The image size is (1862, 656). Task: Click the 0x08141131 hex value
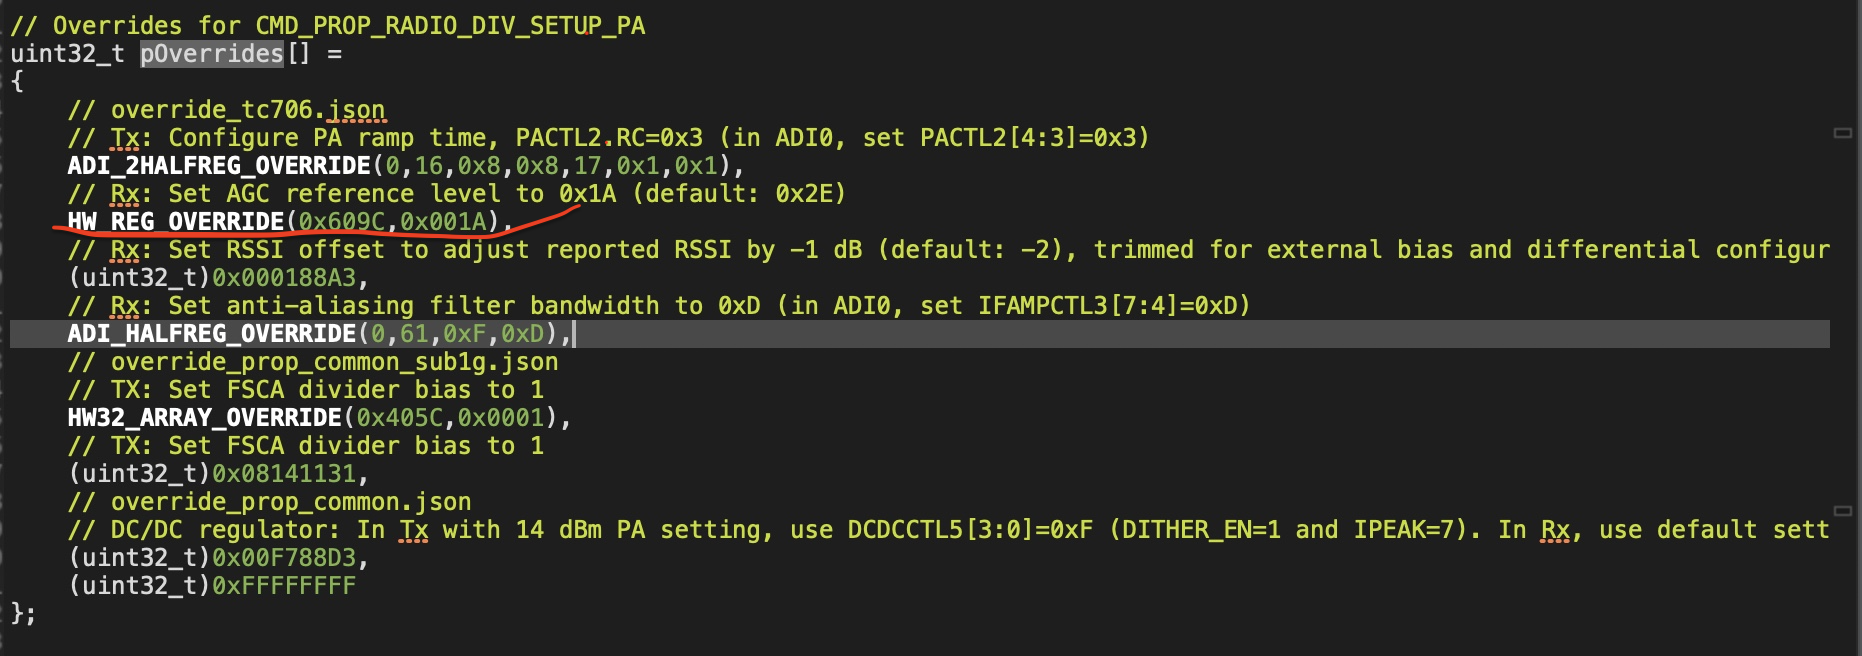284,473
